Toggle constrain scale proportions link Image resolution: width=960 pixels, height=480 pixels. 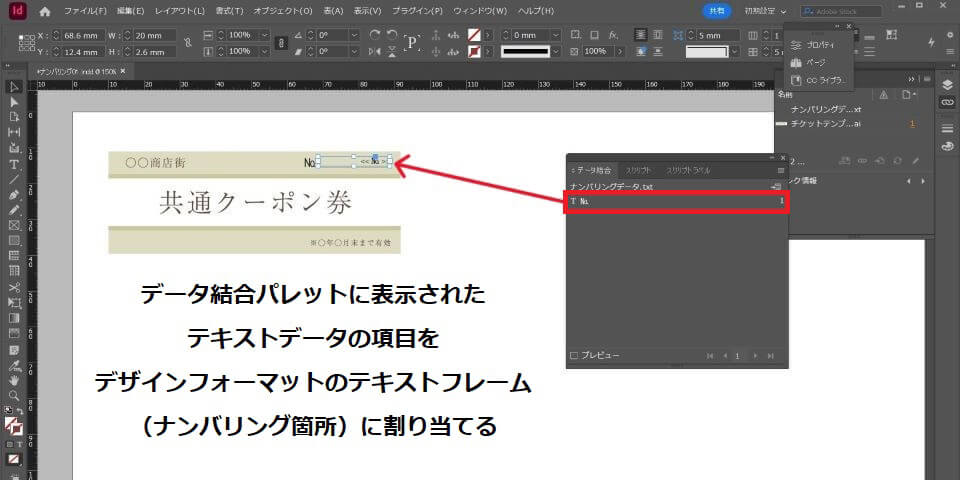[x=282, y=43]
